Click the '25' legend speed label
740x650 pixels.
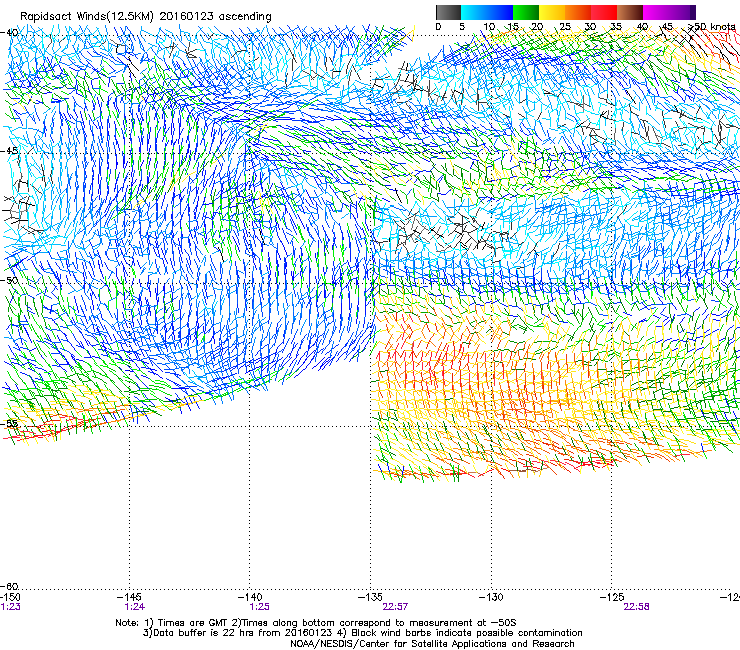[x=565, y=27]
